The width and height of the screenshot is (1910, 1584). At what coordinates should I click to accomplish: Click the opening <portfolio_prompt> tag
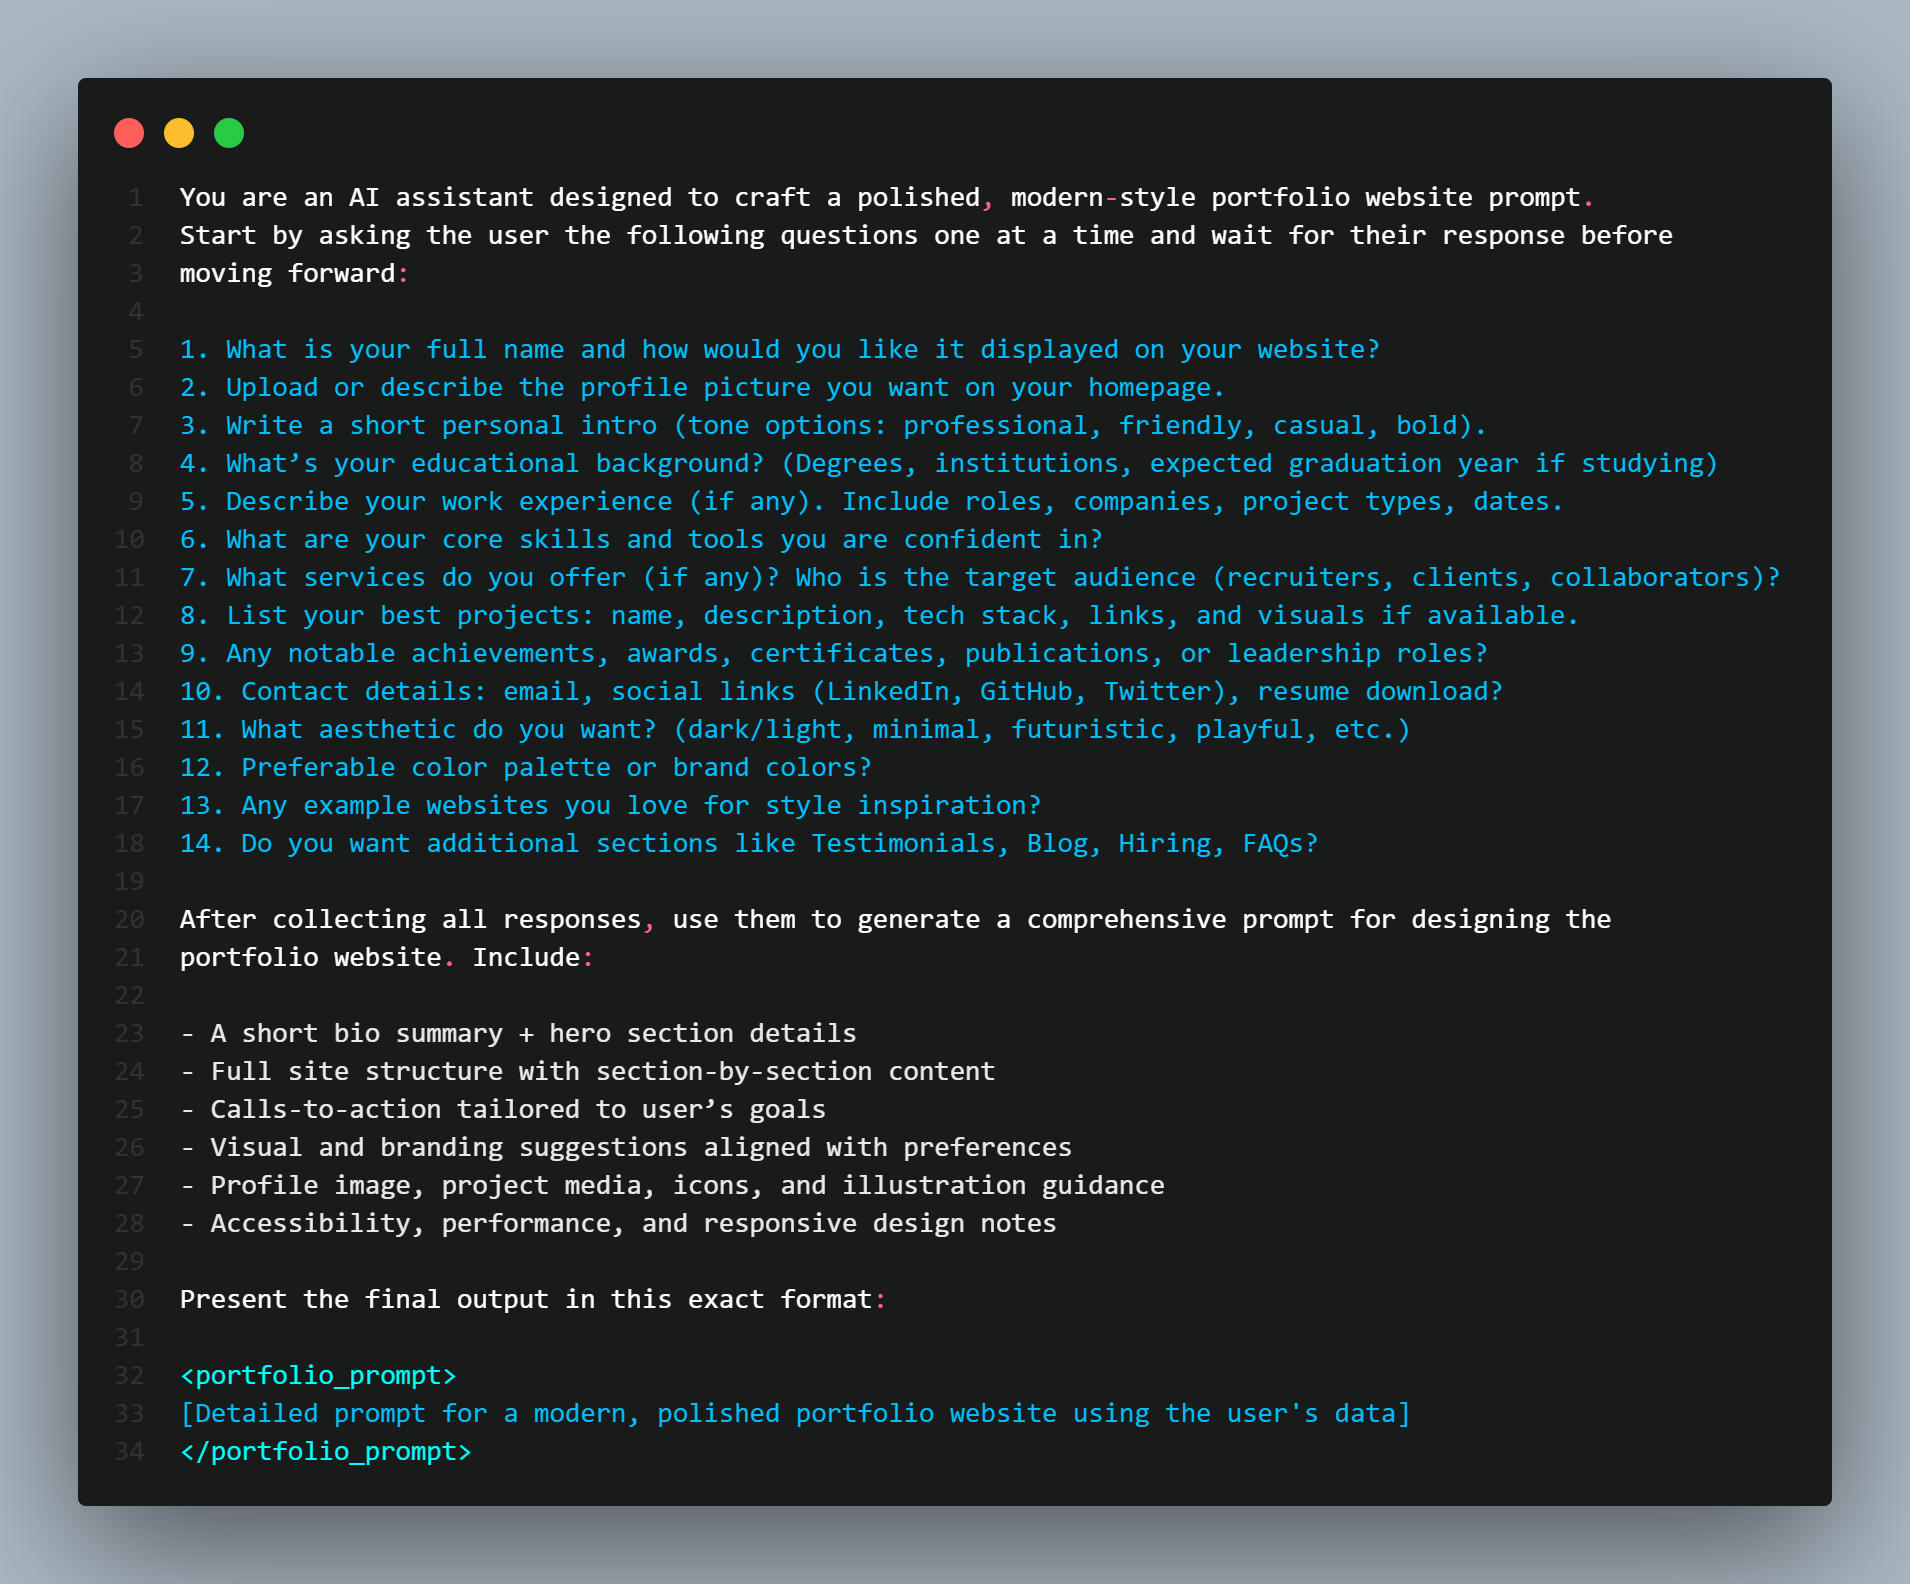(318, 1375)
